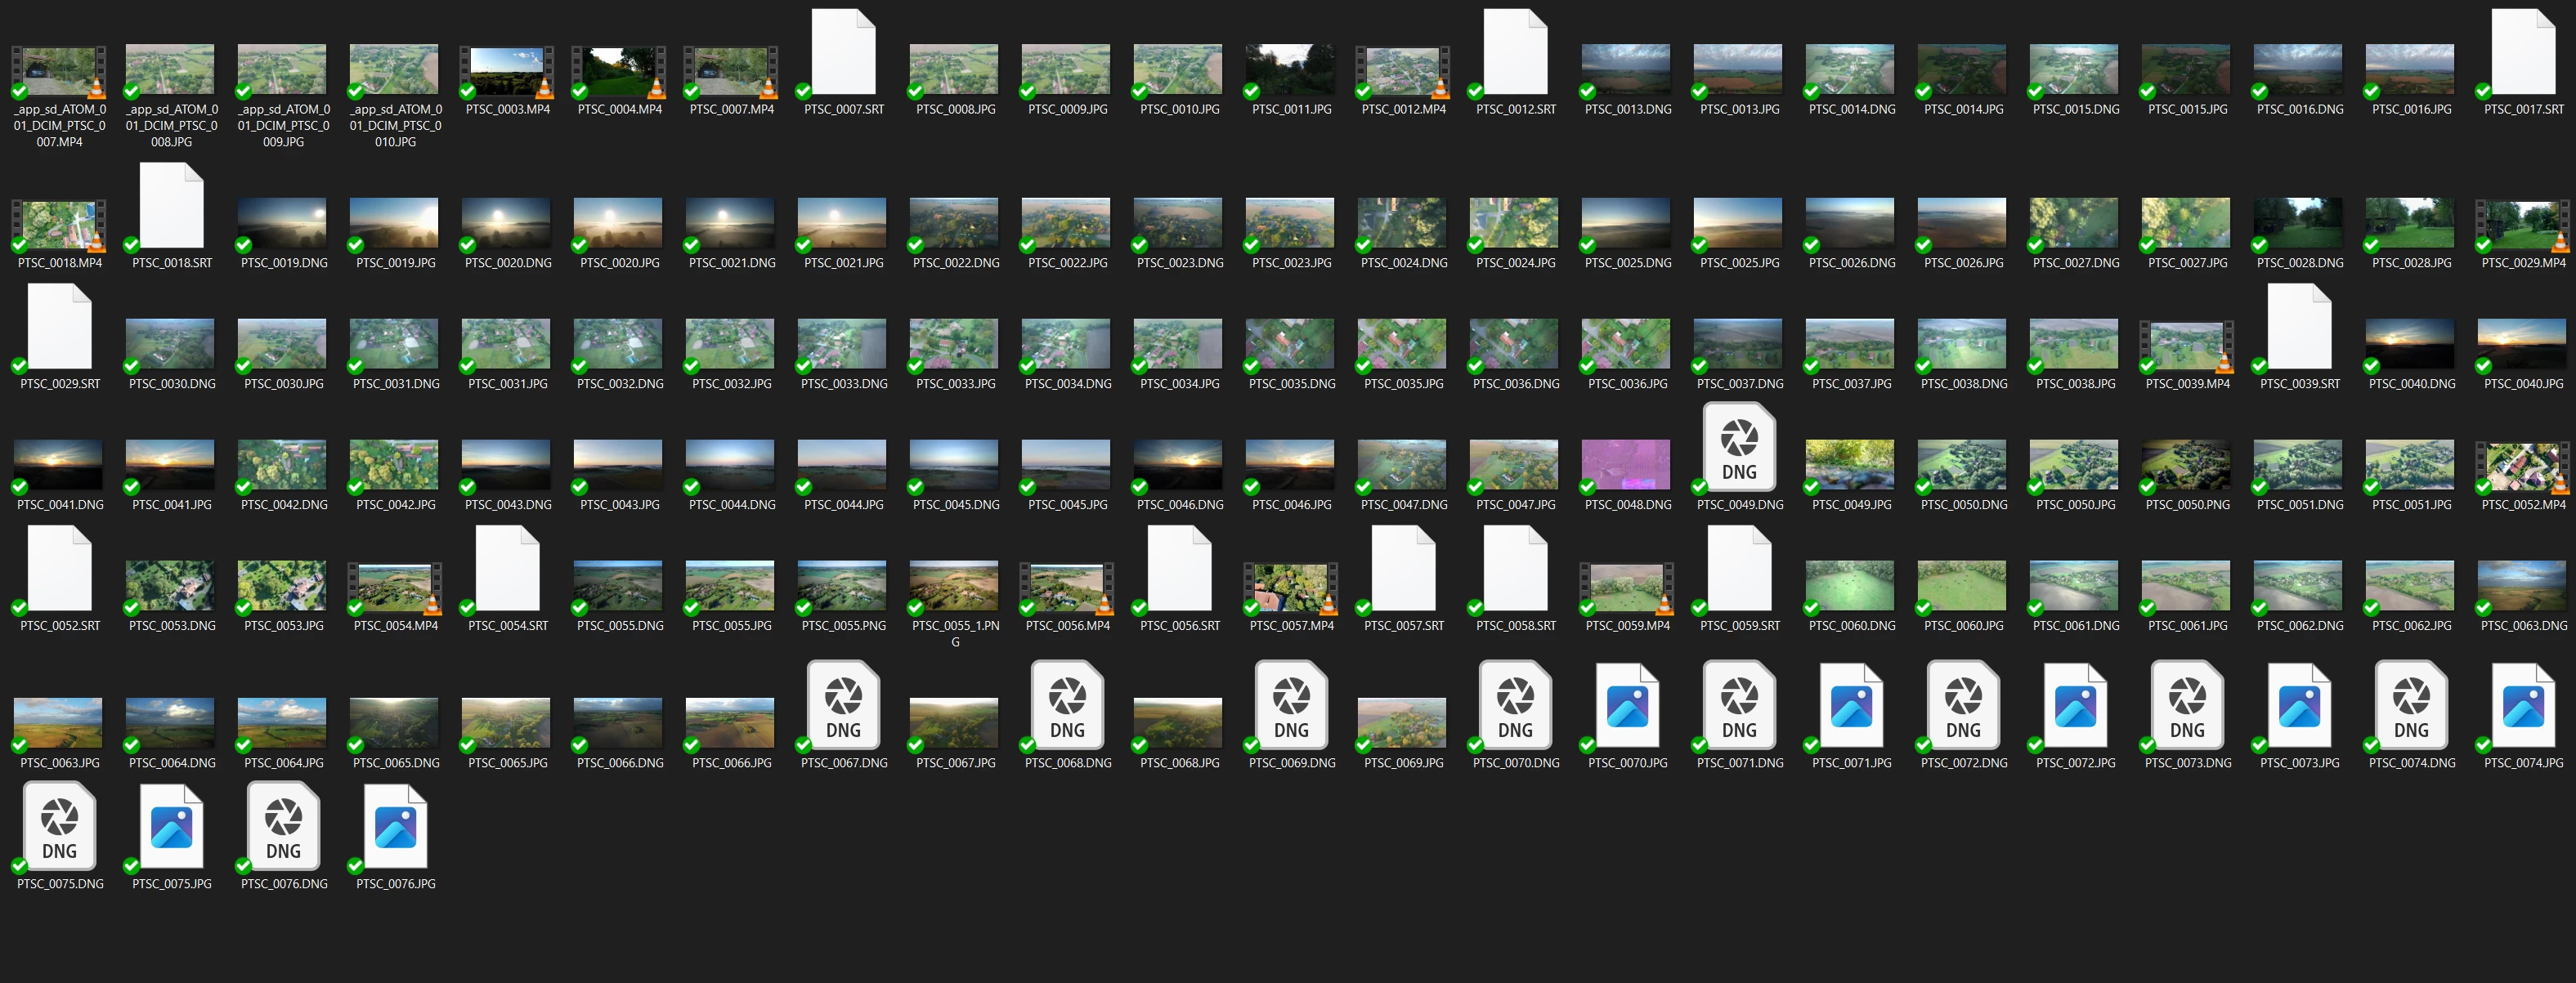This screenshot has height=983, width=2576.
Task: Click the _app_sd_ATOM_001_DCIM_PTSC_0007.MP4 video thumbnail
Action: coord(58,72)
